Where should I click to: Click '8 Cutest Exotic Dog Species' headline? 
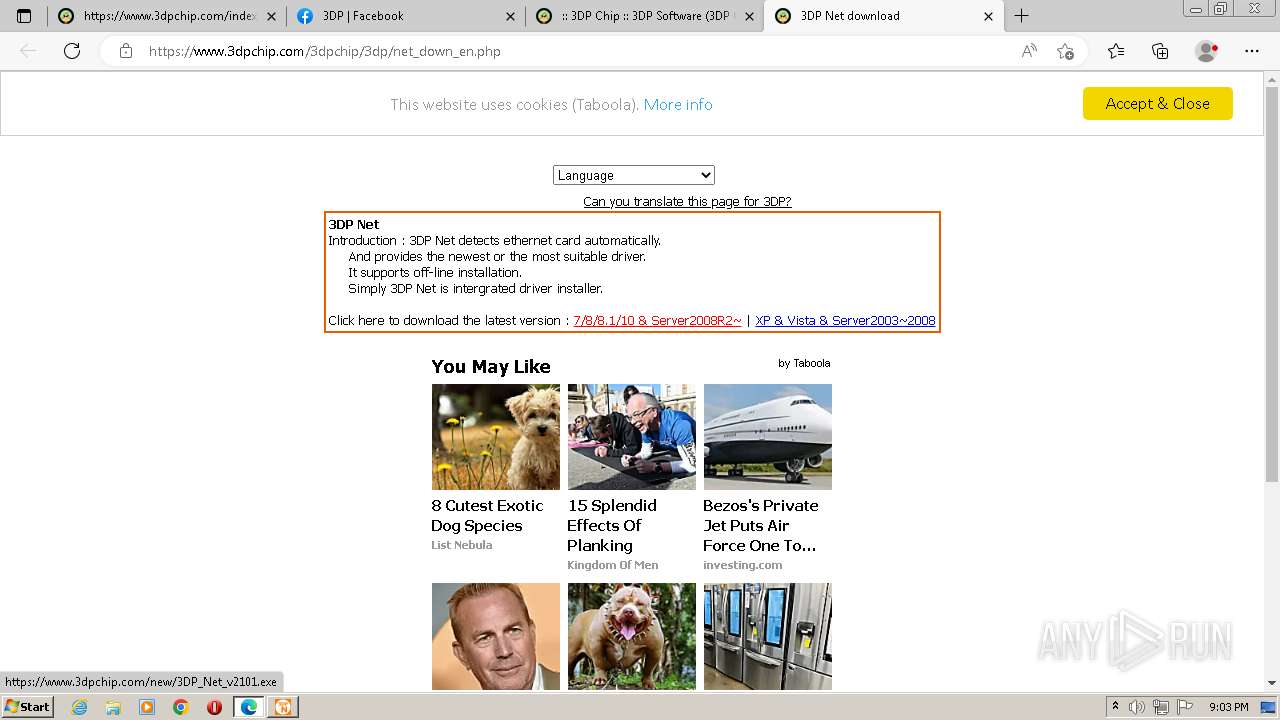click(488, 515)
